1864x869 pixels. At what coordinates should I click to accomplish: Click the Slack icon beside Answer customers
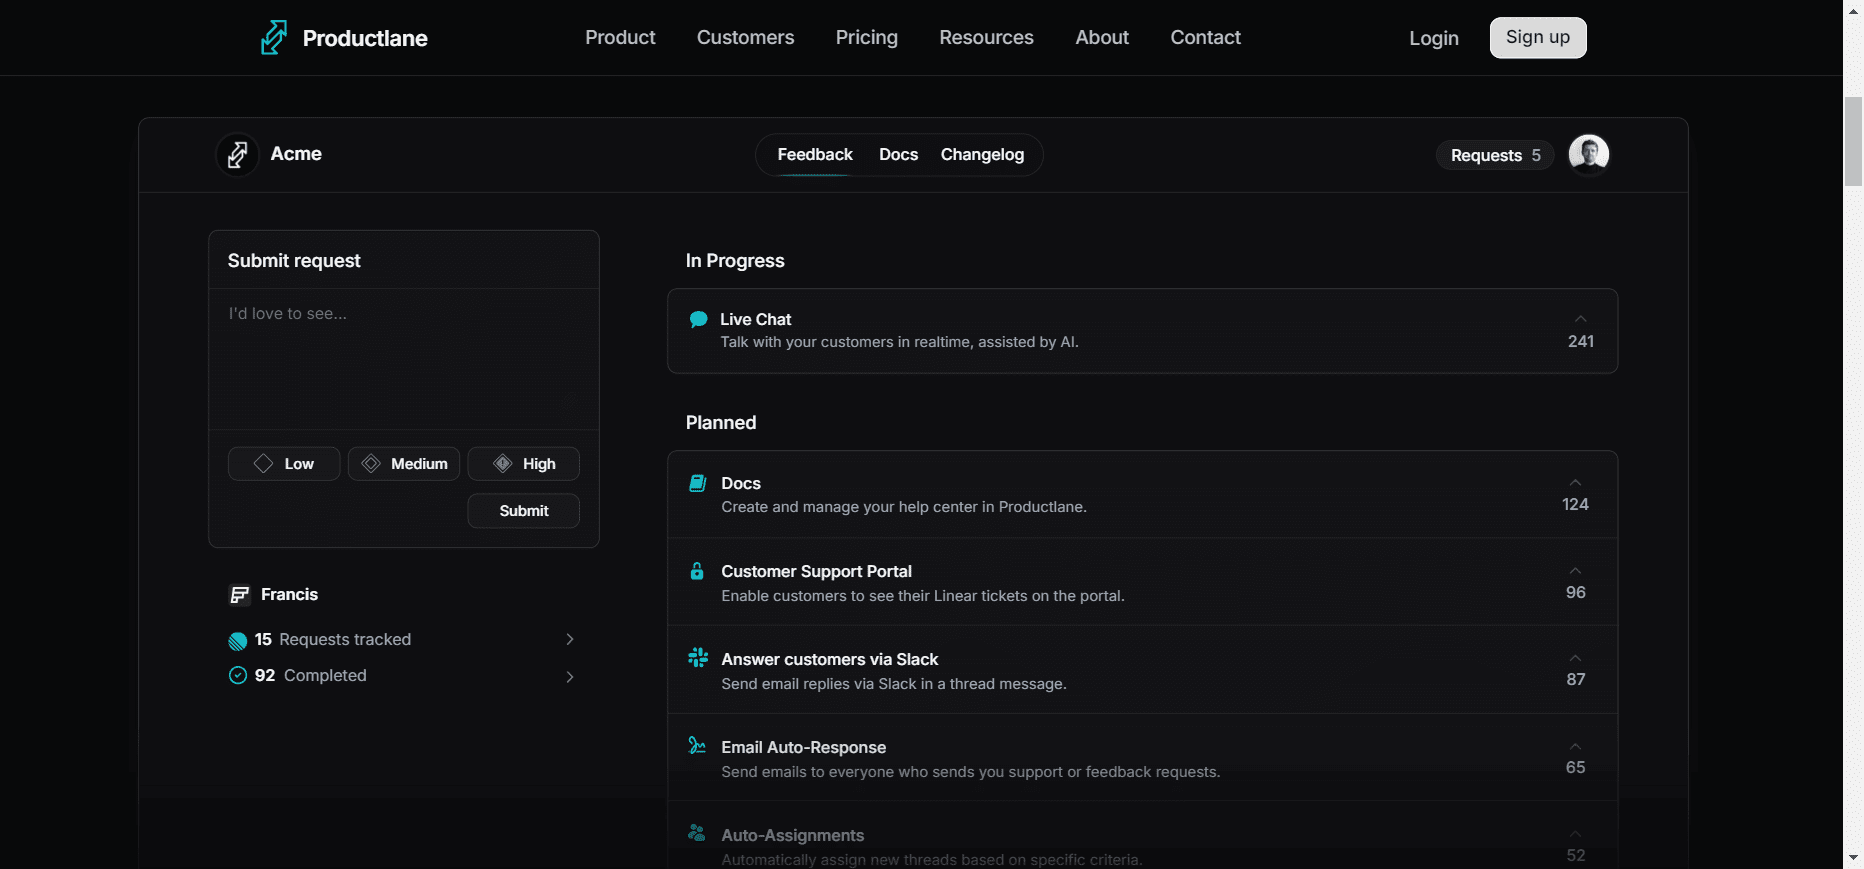click(x=698, y=658)
